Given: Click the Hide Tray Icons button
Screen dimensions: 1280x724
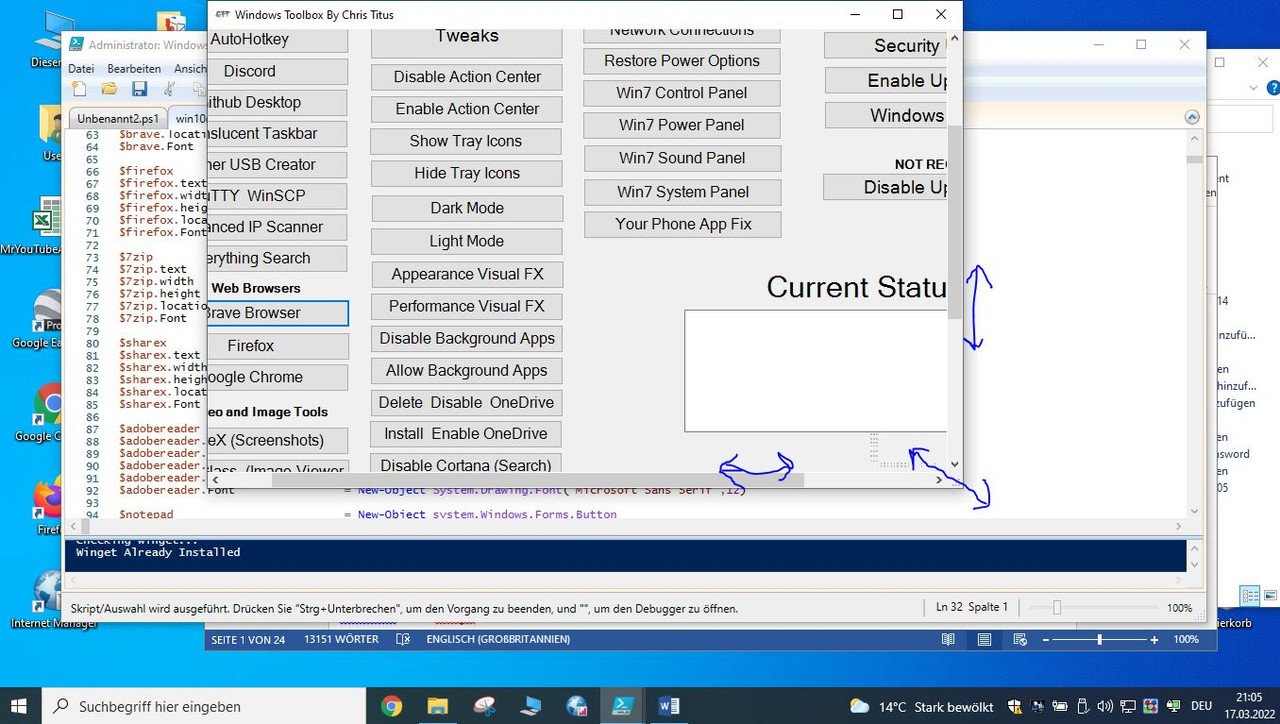Looking at the screenshot, I should click(x=467, y=173).
